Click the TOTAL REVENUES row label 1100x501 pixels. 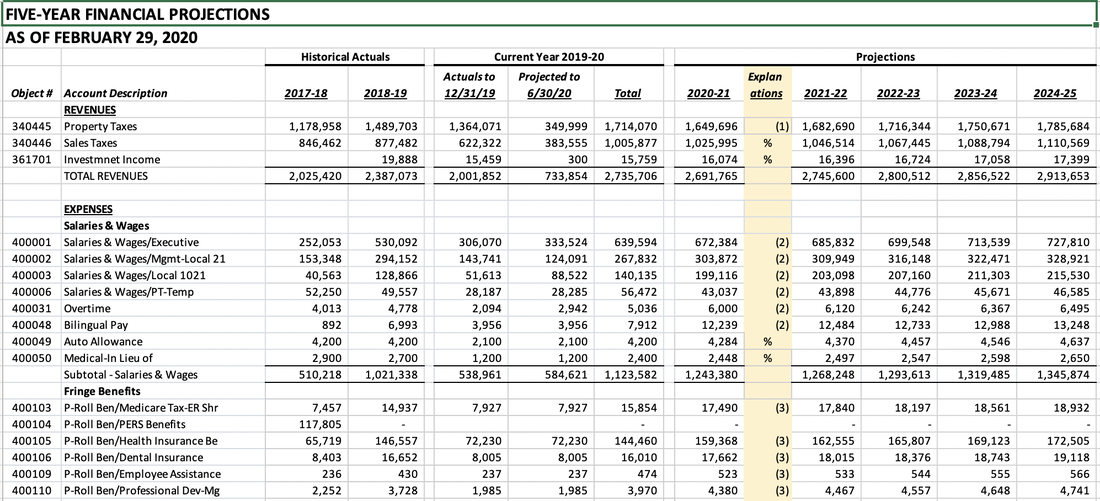(x=106, y=176)
